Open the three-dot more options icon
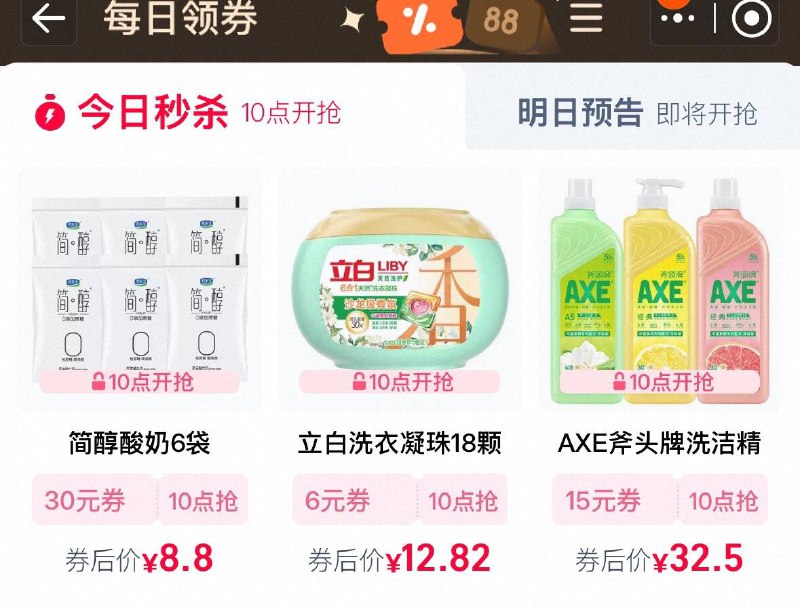 tap(678, 18)
